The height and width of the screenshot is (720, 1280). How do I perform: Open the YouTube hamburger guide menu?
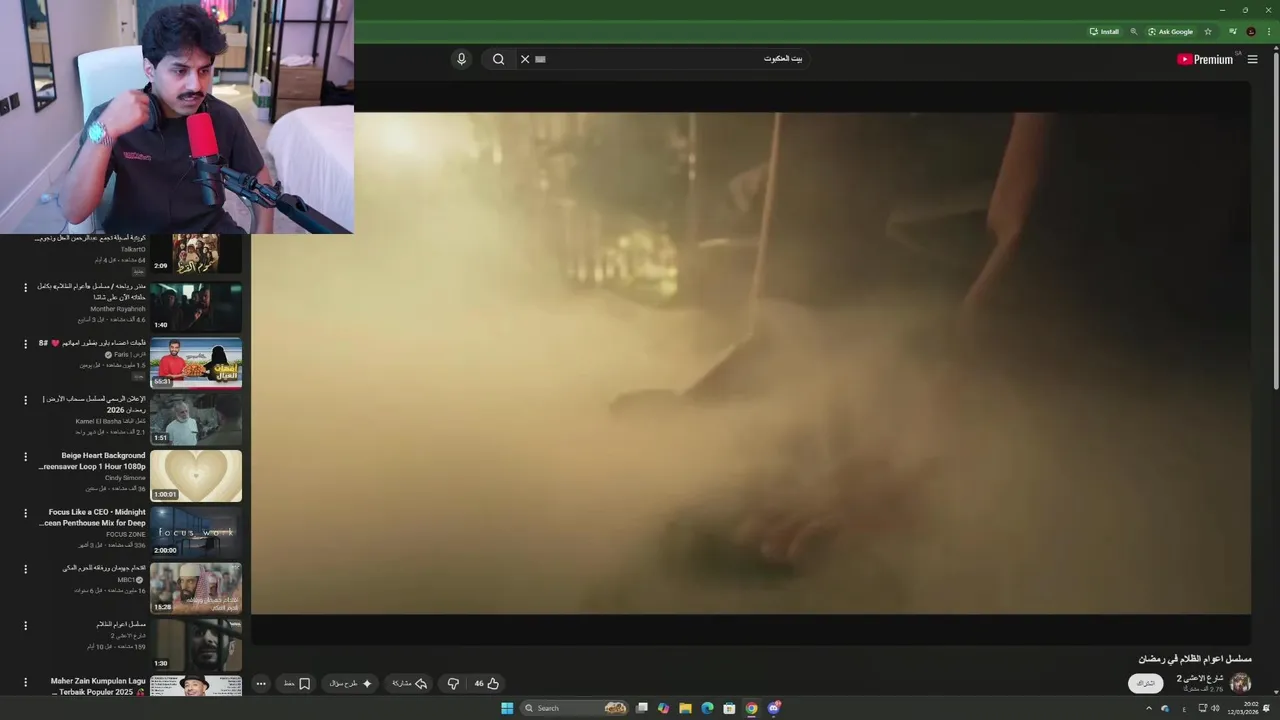[x=1252, y=59]
